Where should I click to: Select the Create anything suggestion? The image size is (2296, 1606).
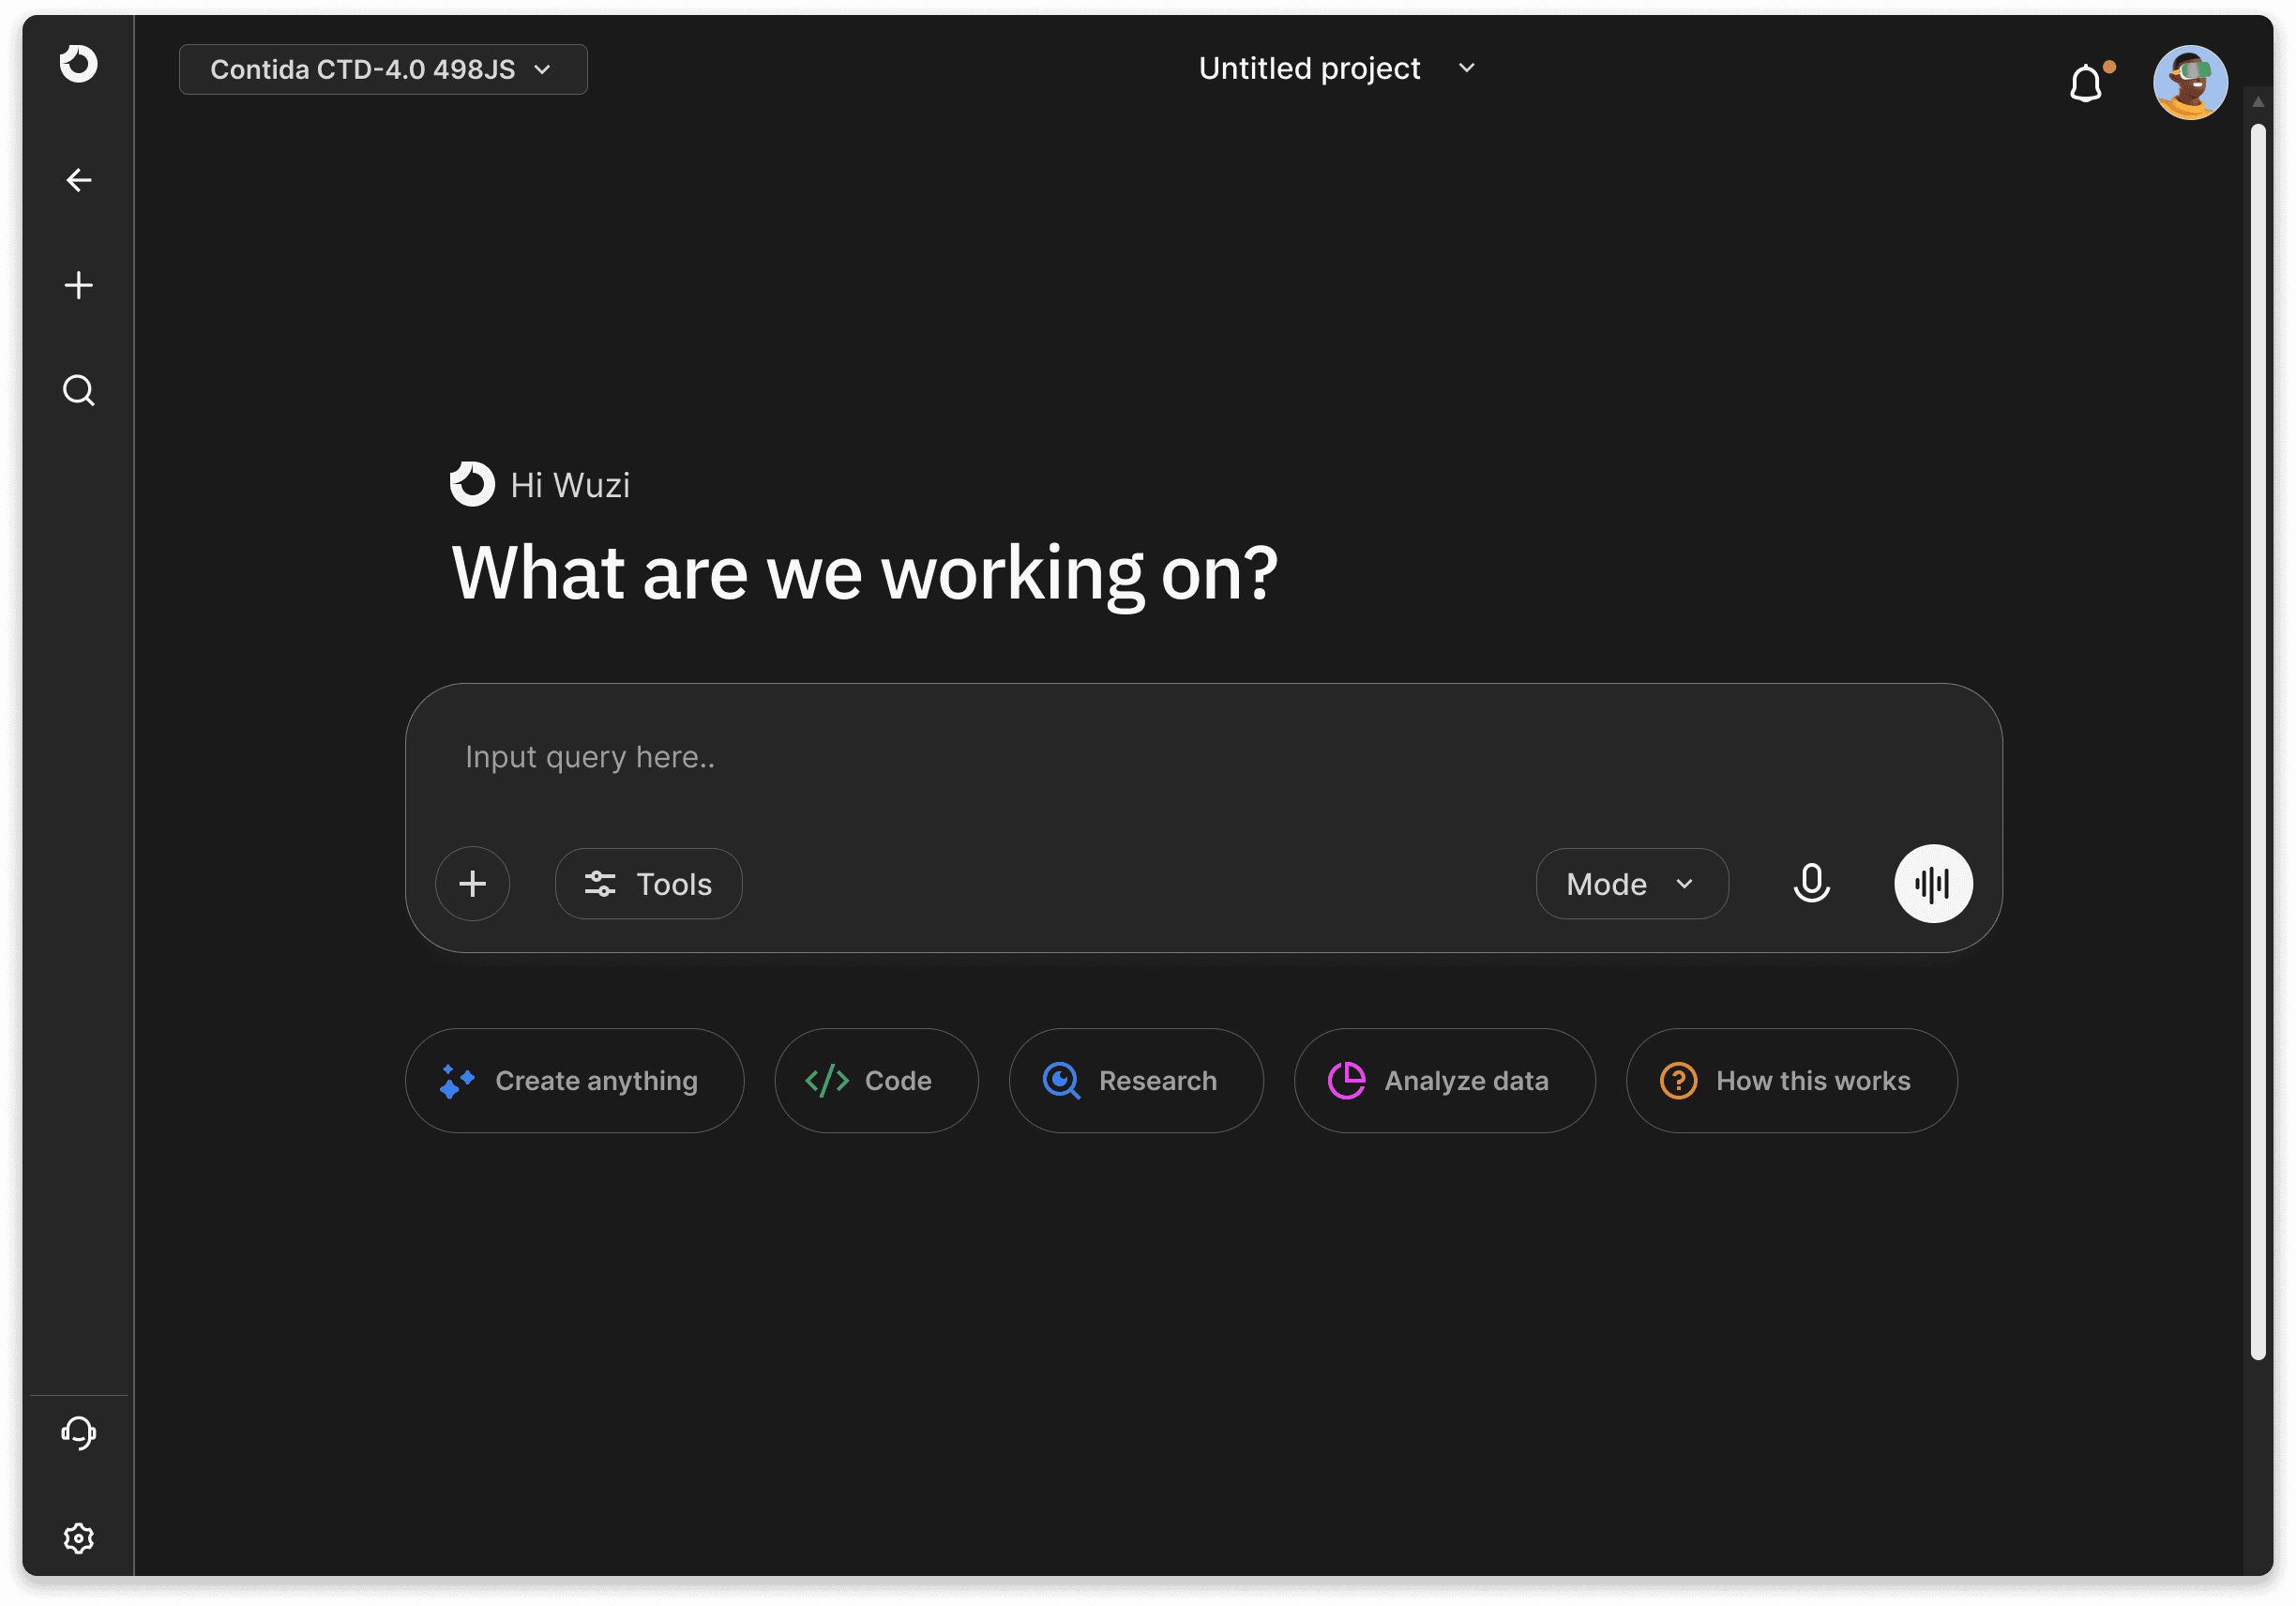tap(574, 1080)
